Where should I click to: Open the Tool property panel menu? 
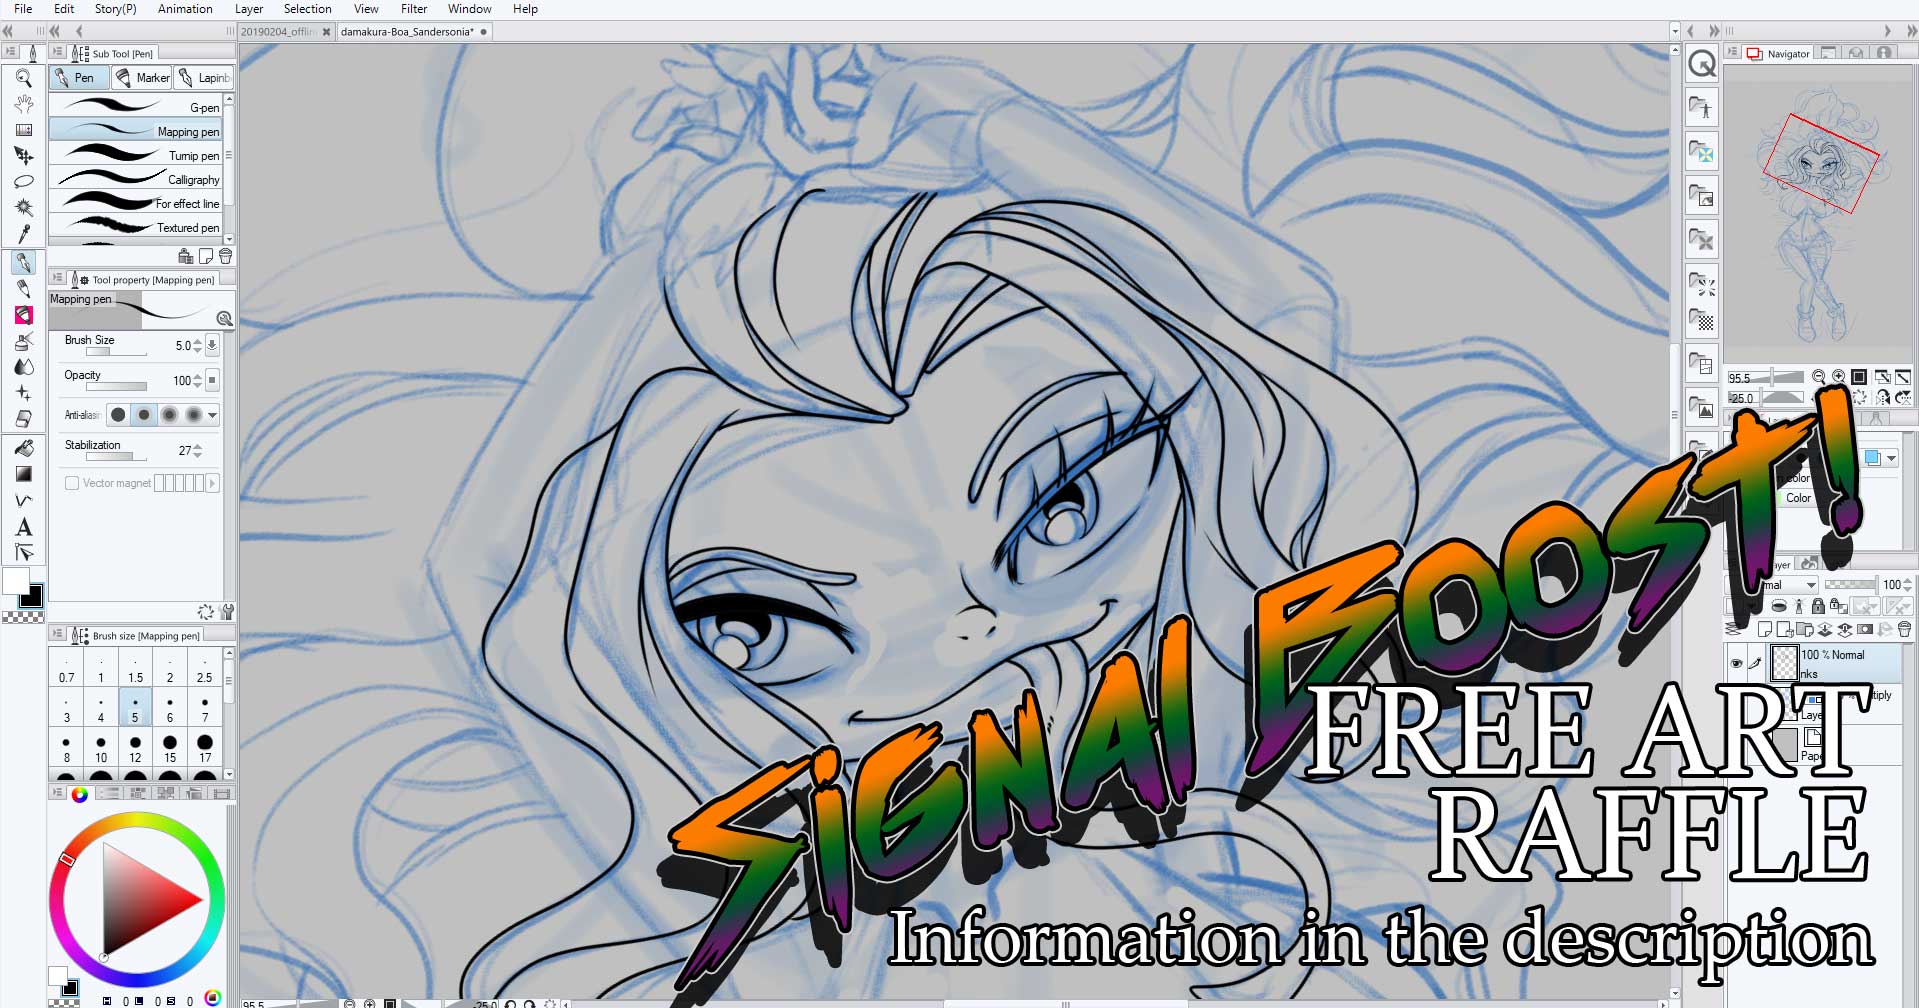[x=57, y=280]
